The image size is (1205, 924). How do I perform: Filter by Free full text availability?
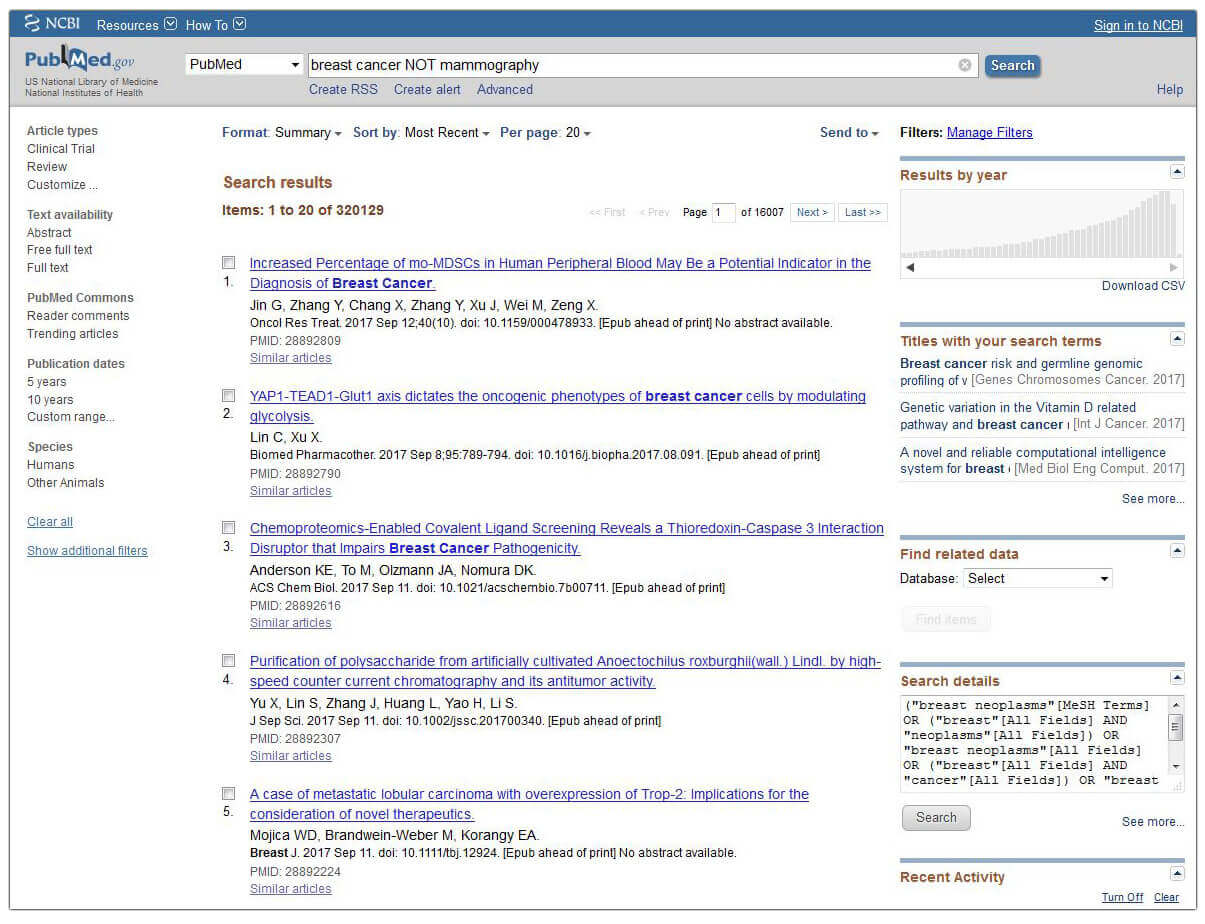60,250
